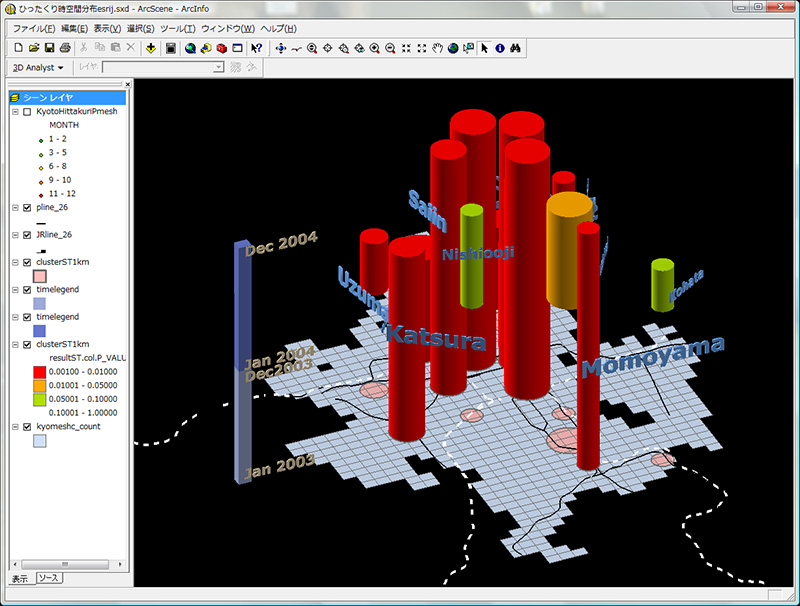Open the ウィンドウ(W) menu
This screenshot has width=800, height=606.
pos(227,28)
